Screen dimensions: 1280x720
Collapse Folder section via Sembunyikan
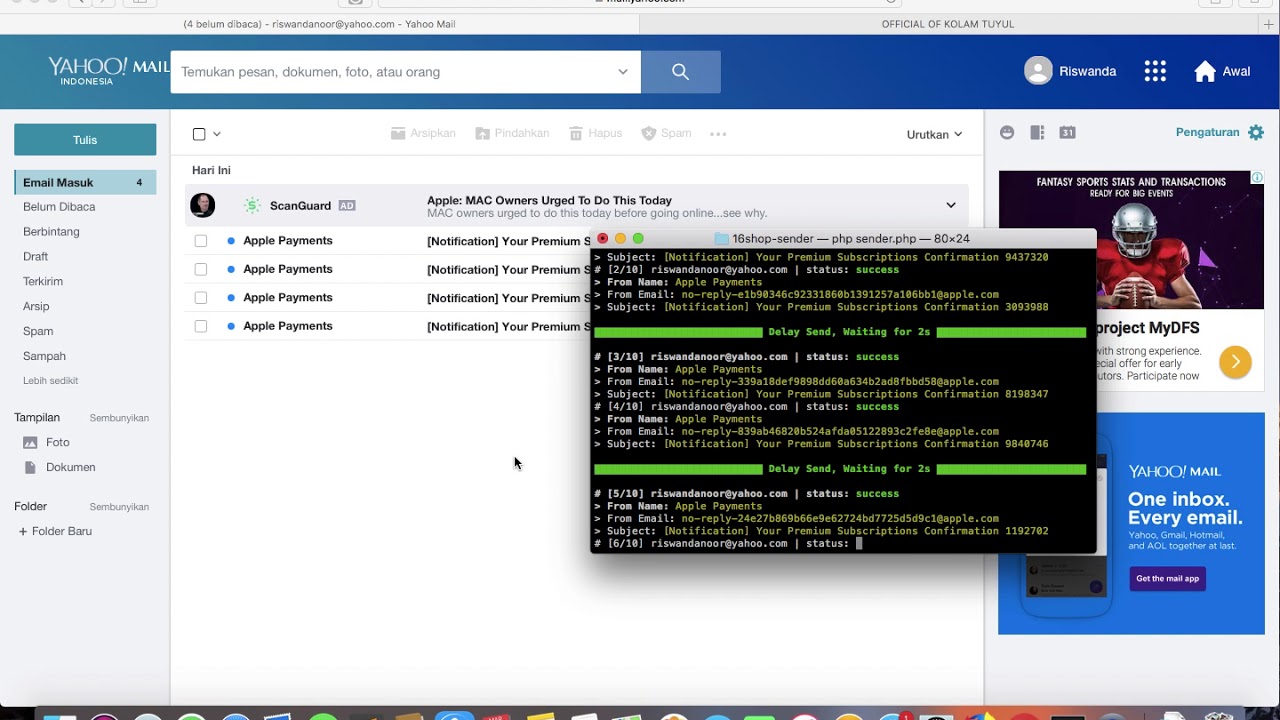[119, 507]
